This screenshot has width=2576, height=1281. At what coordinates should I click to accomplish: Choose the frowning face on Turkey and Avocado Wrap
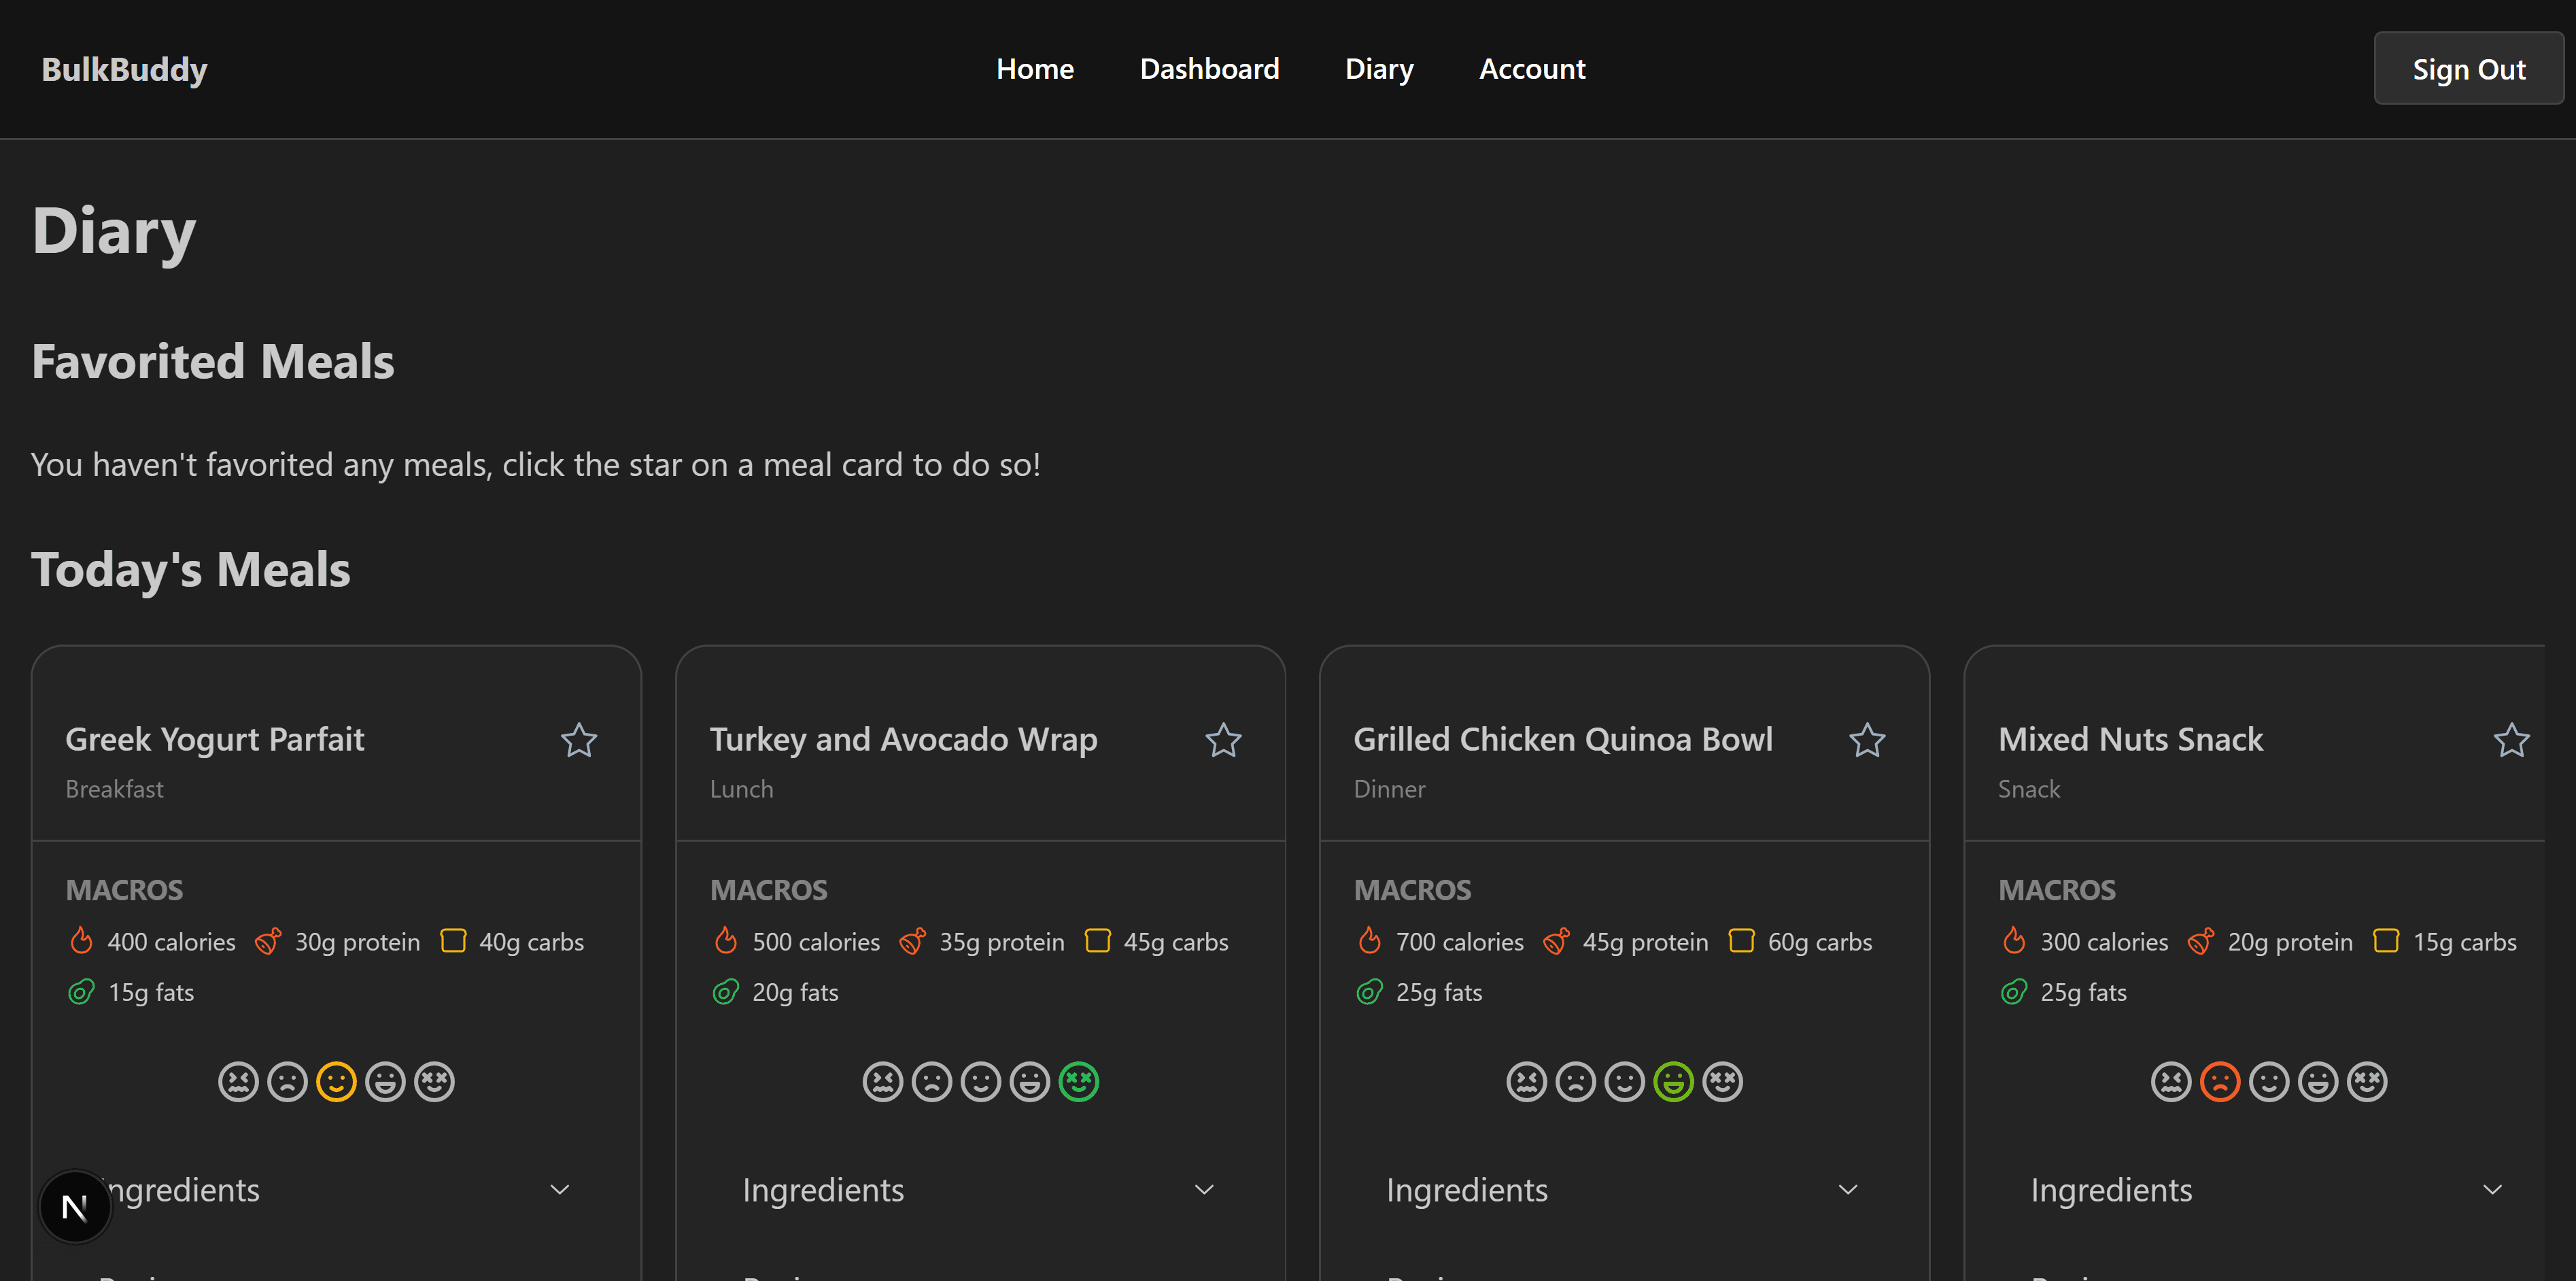click(x=932, y=1081)
